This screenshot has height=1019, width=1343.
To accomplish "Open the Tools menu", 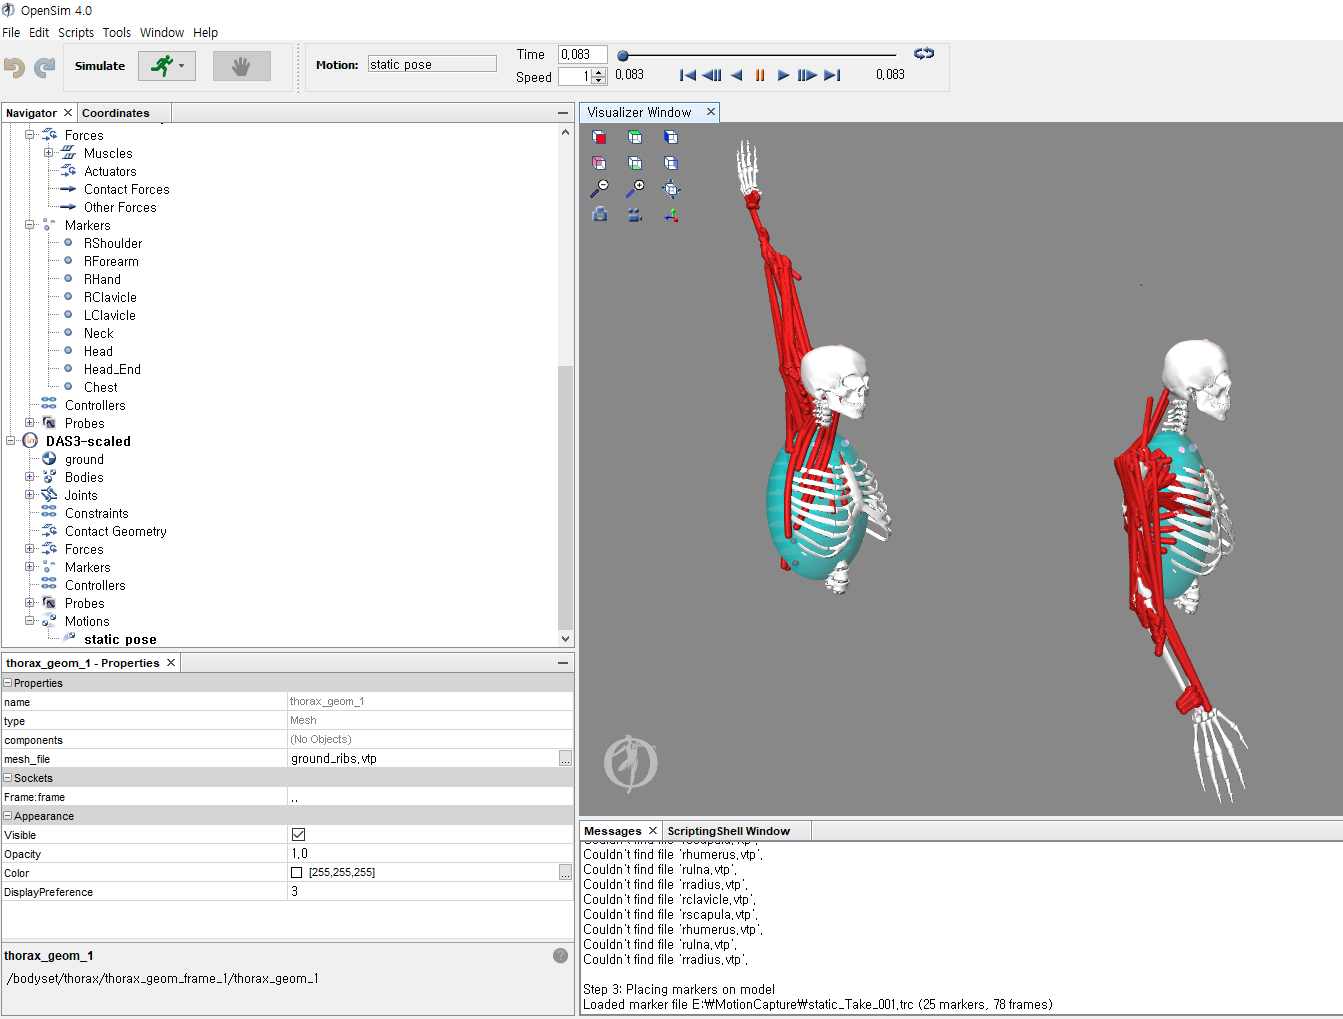I will 117,32.
